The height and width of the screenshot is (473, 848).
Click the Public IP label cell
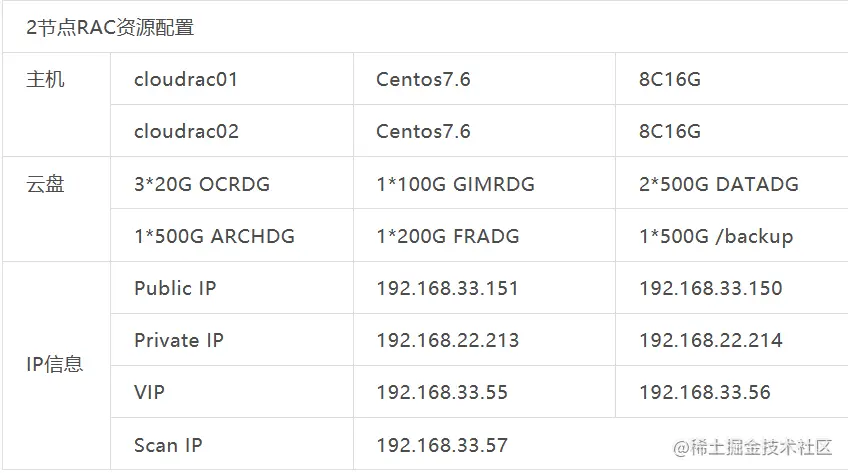click(x=232, y=288)
